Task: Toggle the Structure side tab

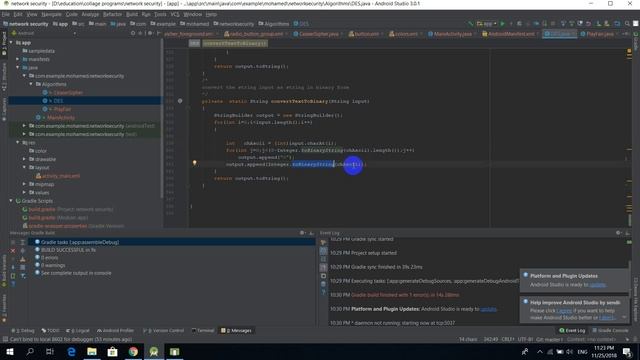Action: [x=4, y=77]
